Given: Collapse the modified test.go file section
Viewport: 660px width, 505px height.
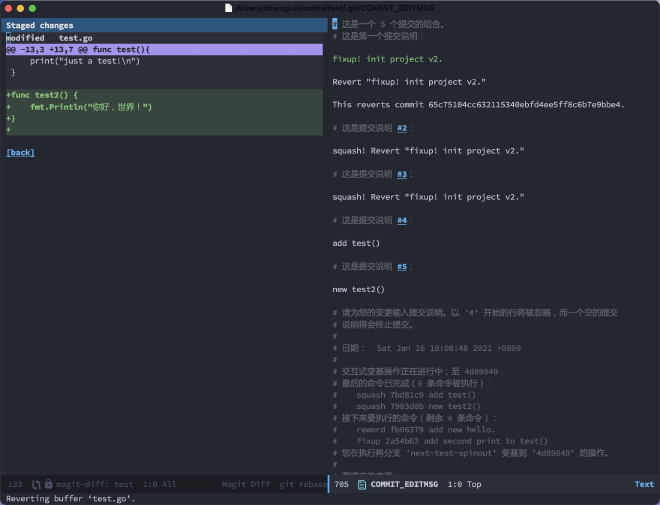Looking at the screenshot, I should tap(50, 38).
